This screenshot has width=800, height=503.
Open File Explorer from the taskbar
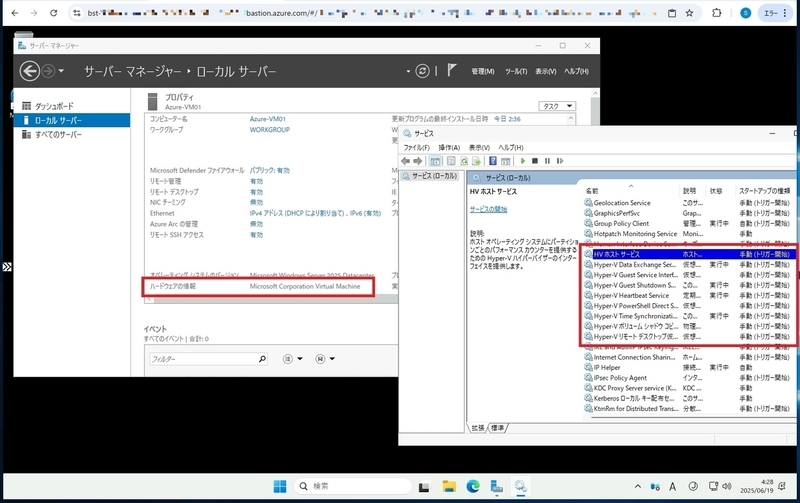[x=449, y=487]
